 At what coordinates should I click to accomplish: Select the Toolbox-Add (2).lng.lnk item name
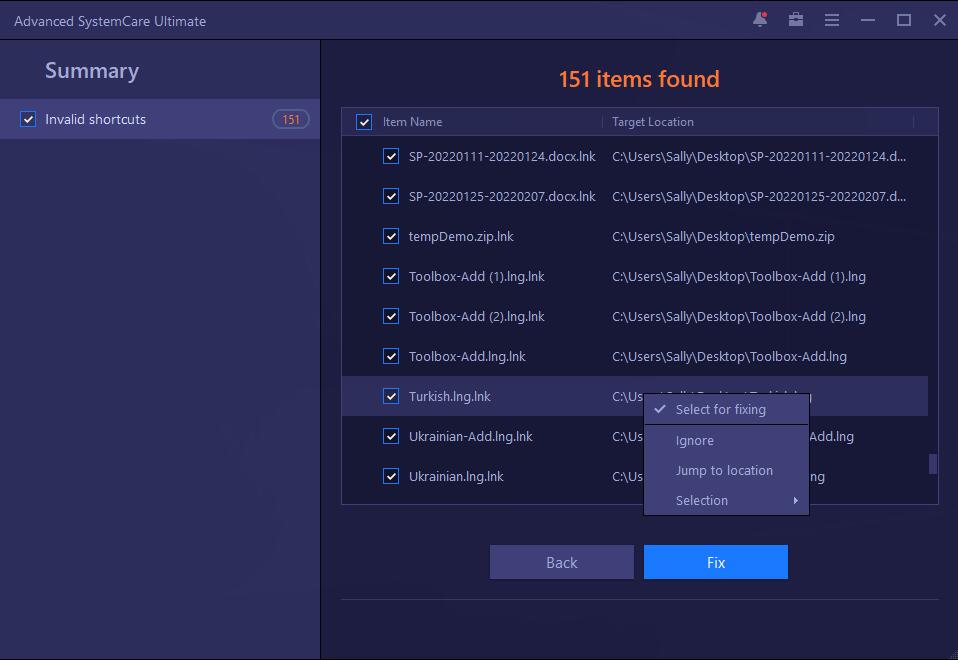(x=477, y=317)
